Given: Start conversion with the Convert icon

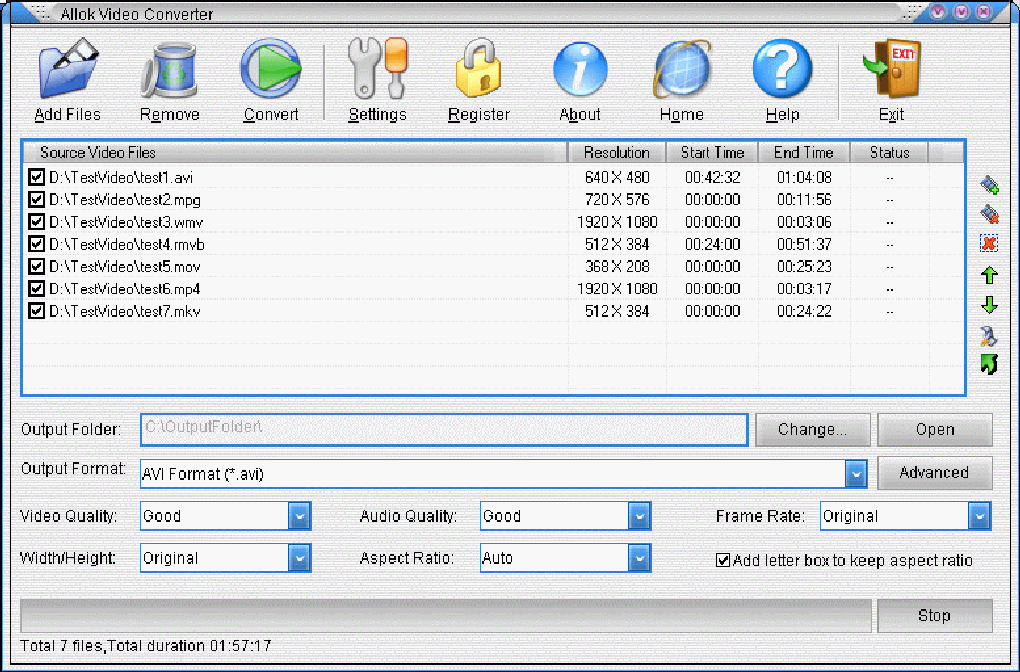Looking at the screenshot, I should click(271, 68).
